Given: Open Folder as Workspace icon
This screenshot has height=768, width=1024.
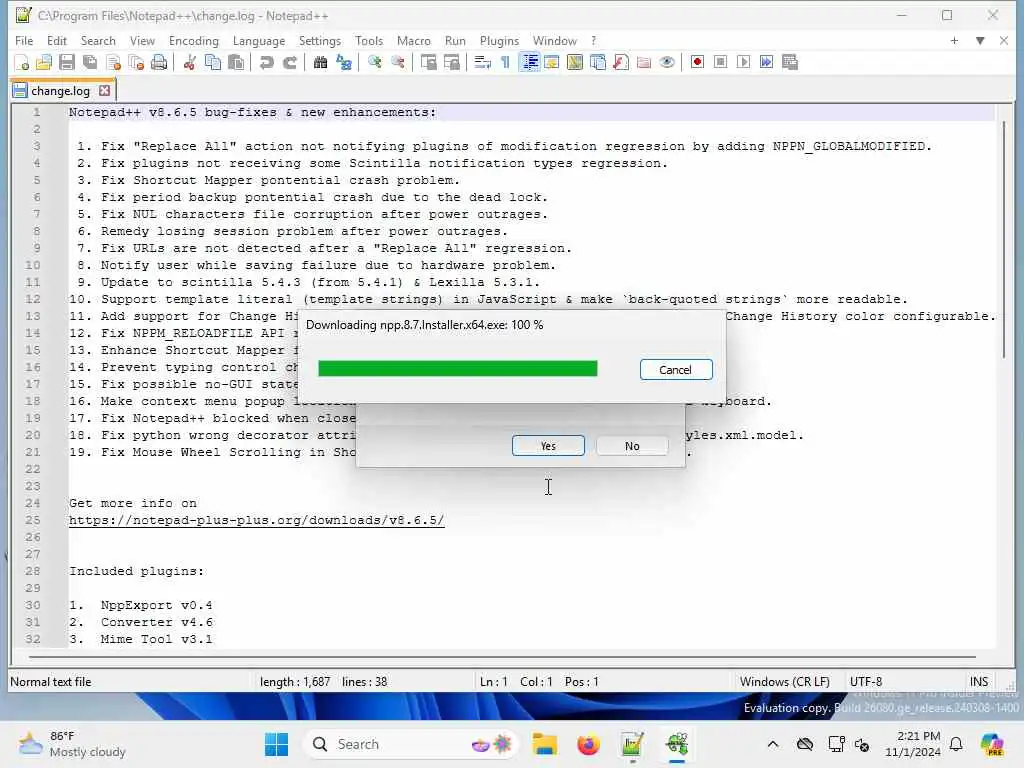Looking at the screenshot, I should [x=644, y=63].
